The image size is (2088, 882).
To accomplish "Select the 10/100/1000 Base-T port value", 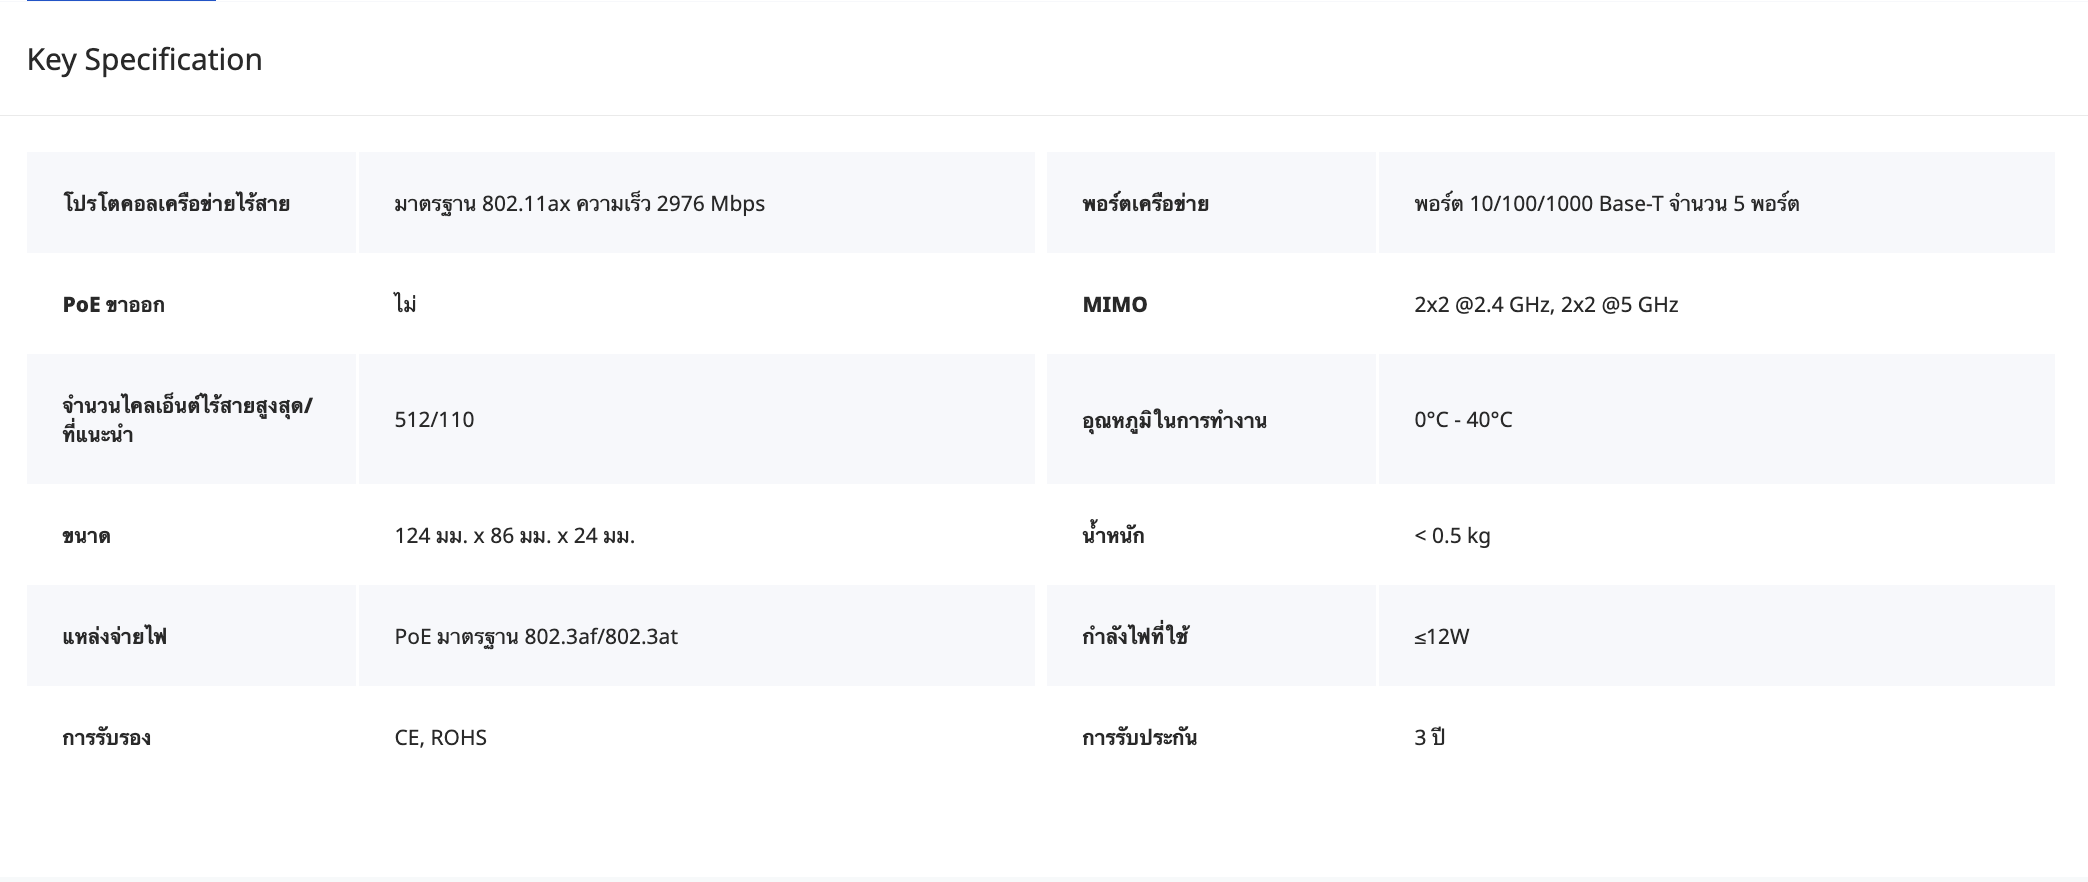I will click(1606, 204).
